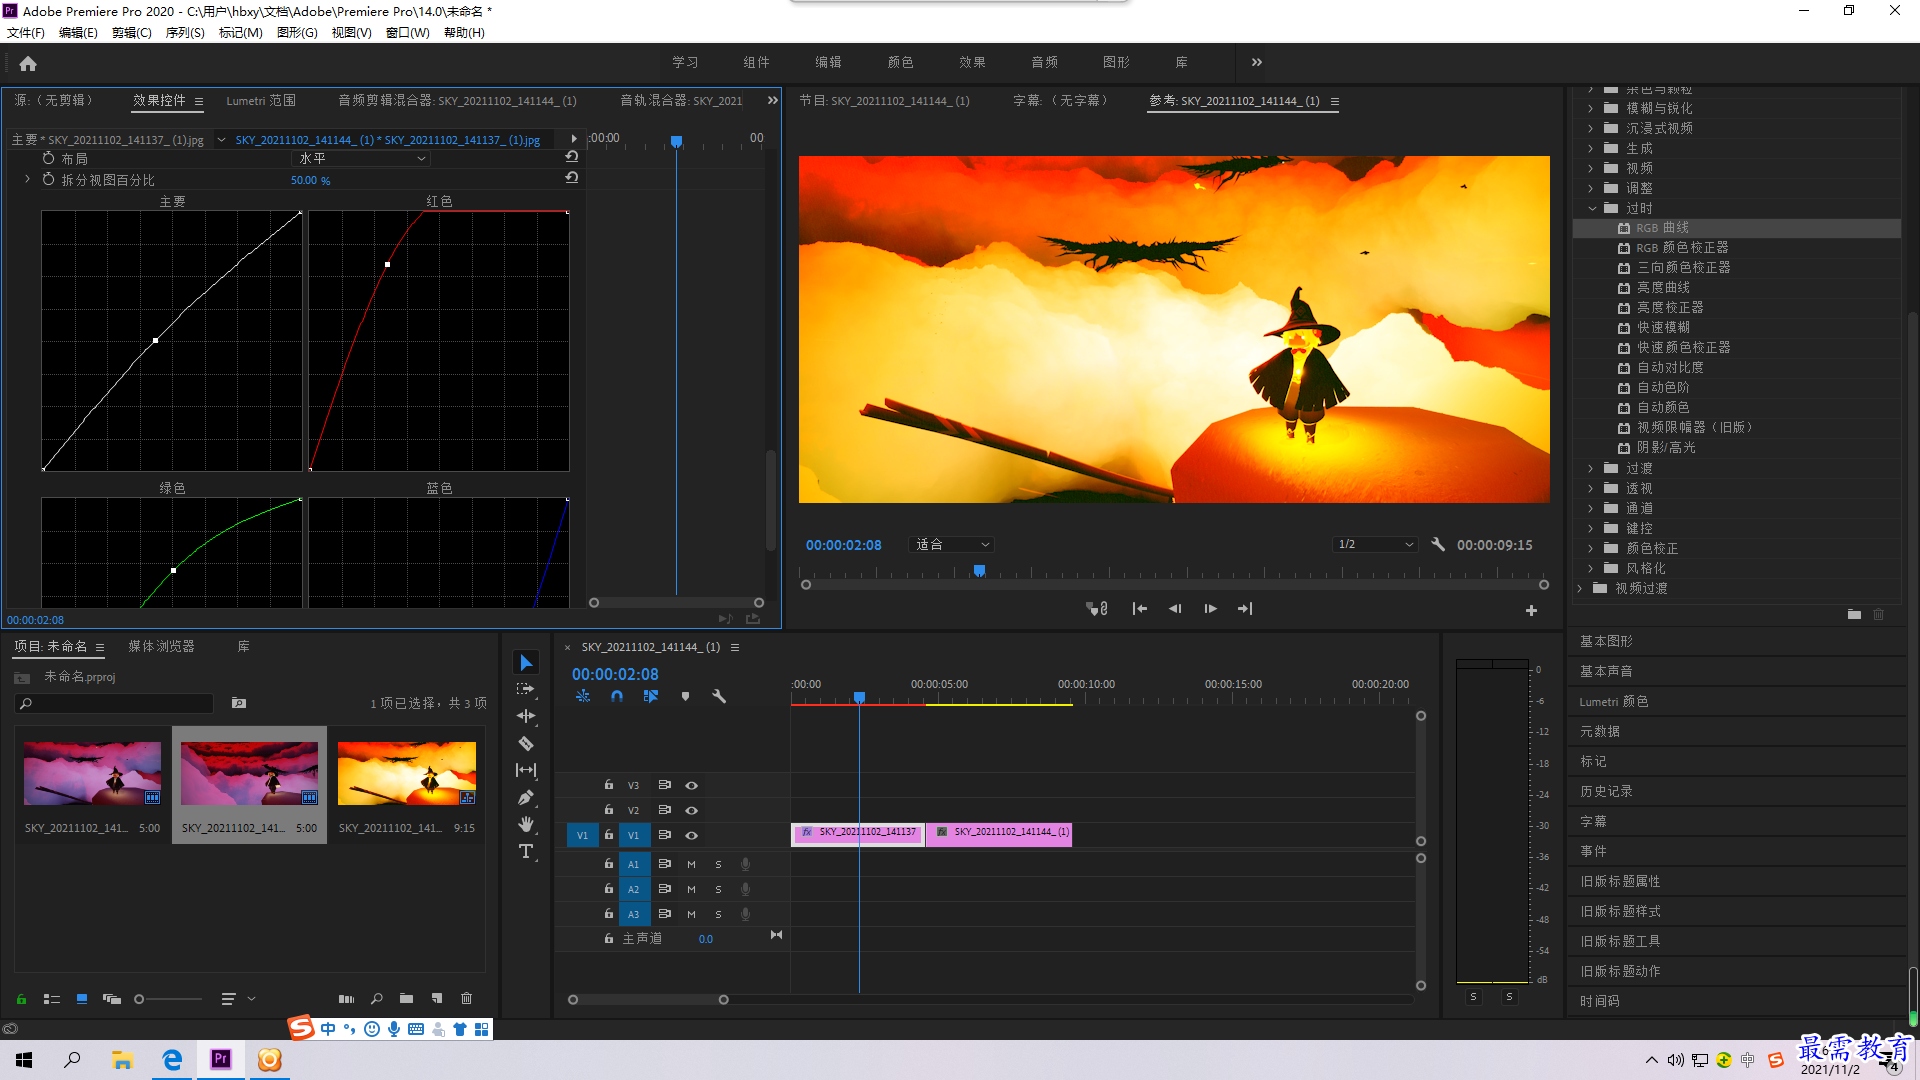Step forward one frame in monitor
The image size is (1920, 1080).
click(x=1210, y=608)
